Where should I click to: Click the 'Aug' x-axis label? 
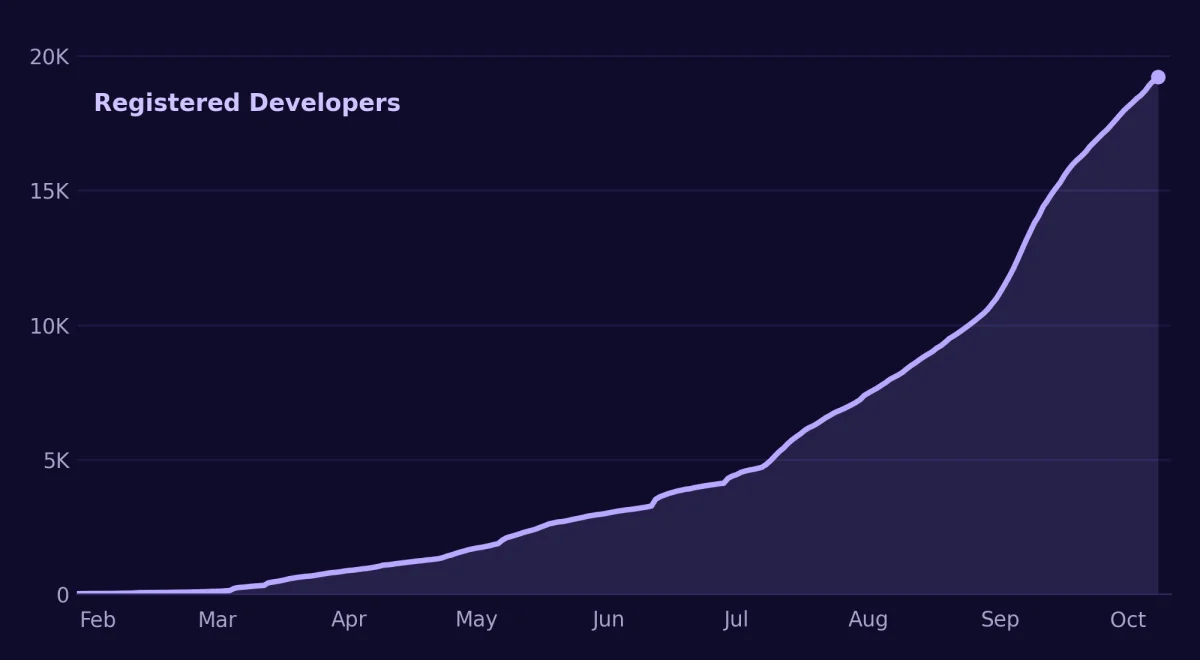pyautogui.click(x=868, y=620)
